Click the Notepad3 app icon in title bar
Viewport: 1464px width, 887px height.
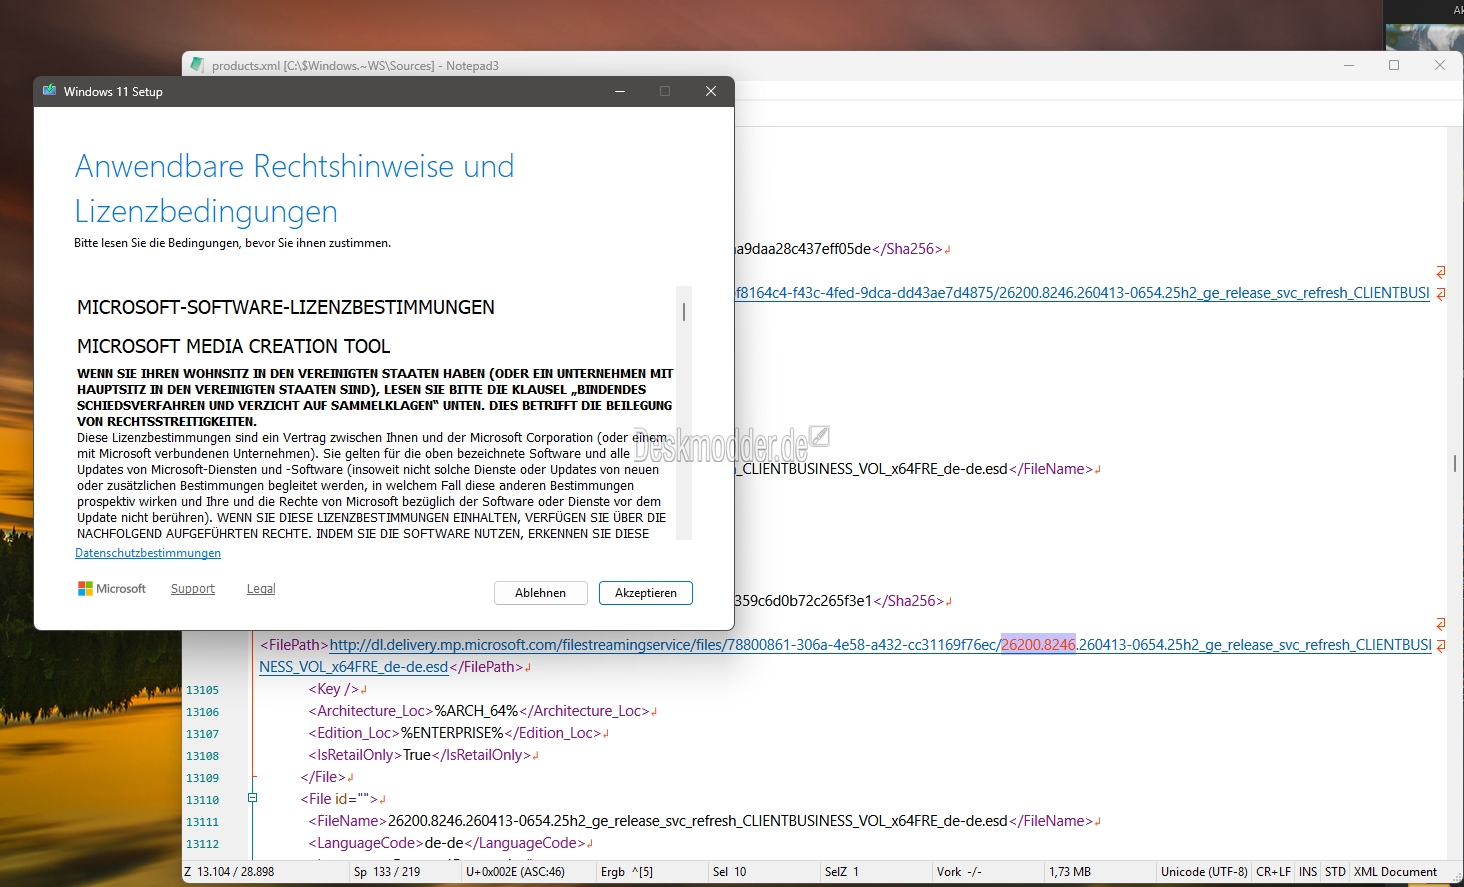[x=197, y=65]
